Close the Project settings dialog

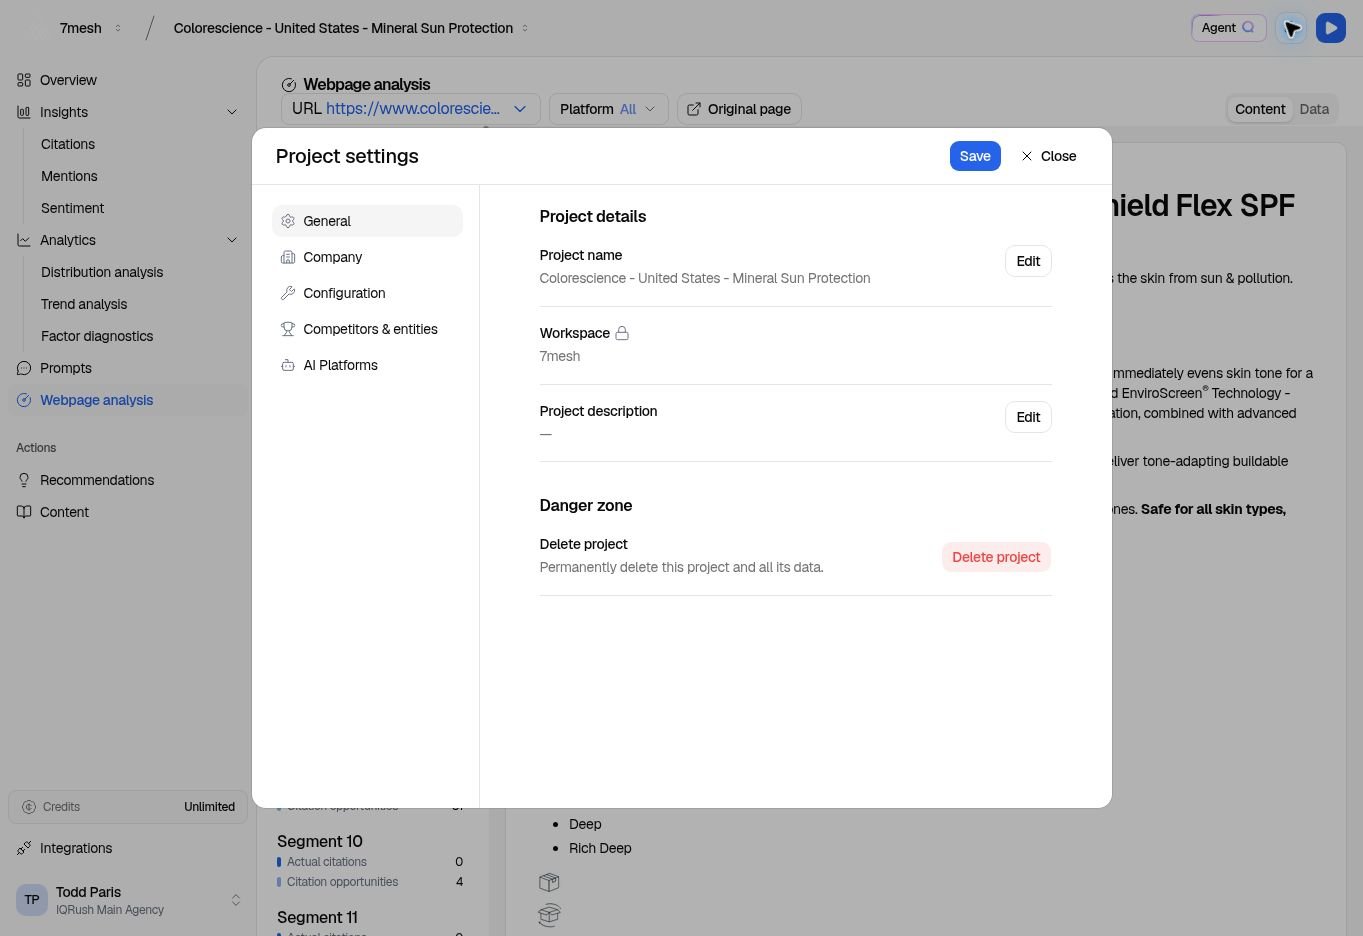pos(1048,156)
